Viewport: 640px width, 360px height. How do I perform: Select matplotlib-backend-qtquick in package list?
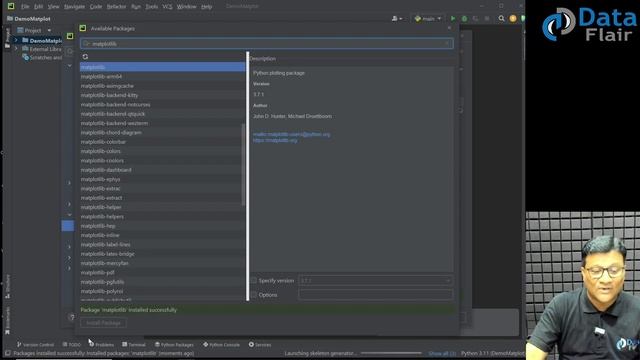[162, 114]
